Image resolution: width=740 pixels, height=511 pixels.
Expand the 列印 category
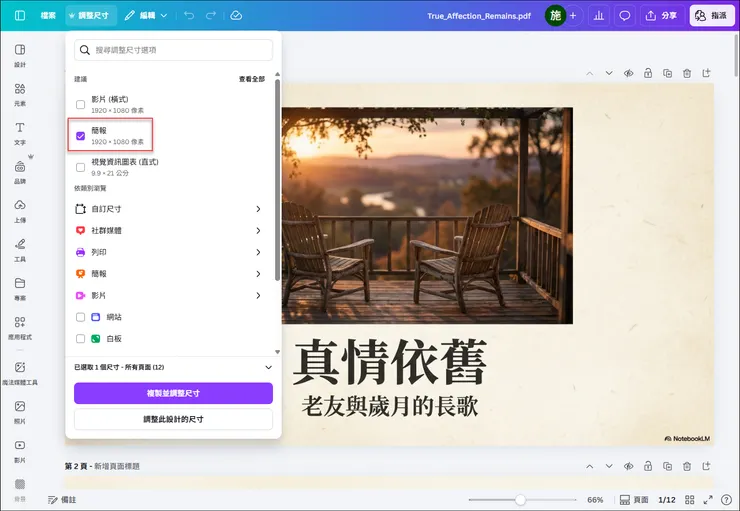168,252
